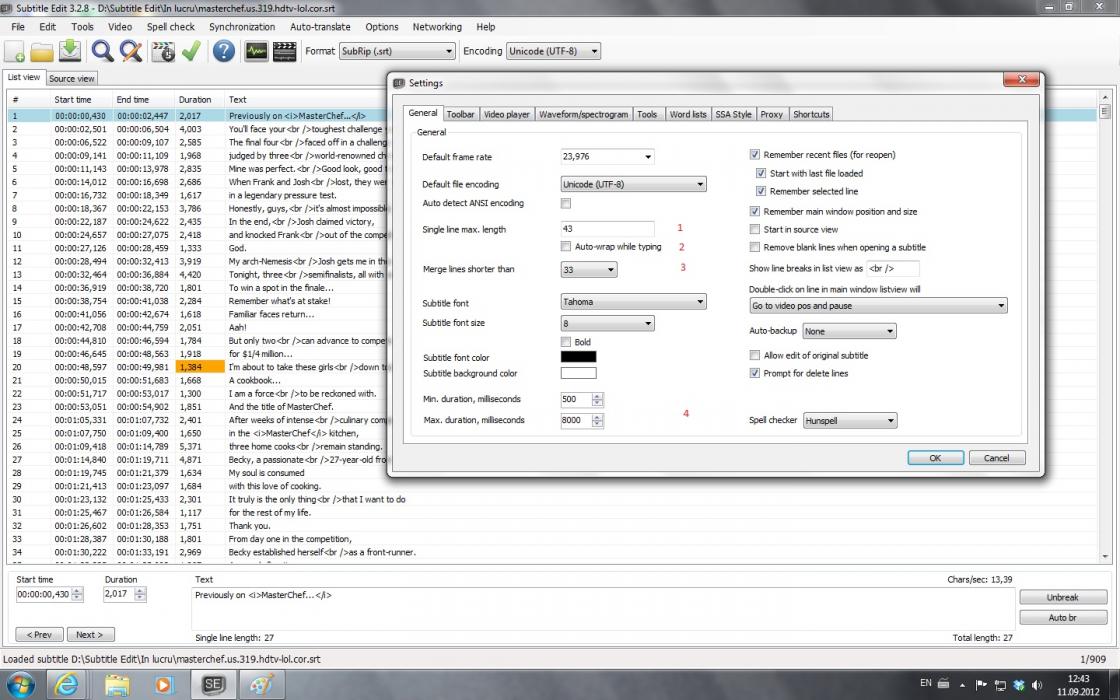The image size is (1120, 700).
Task: Open the Find magnifier tool
Action: coord(102,51)
